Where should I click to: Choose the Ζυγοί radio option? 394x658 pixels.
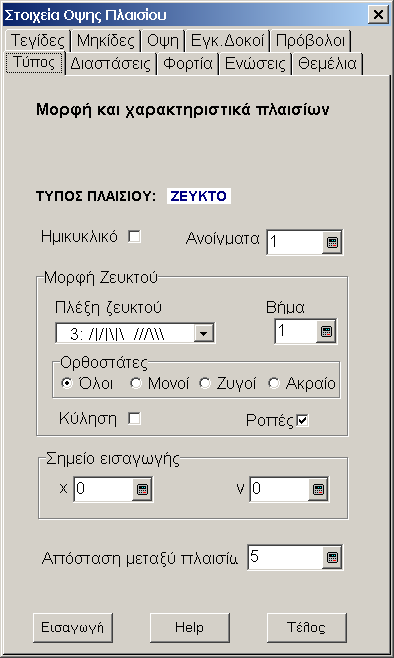pos(205,383)
